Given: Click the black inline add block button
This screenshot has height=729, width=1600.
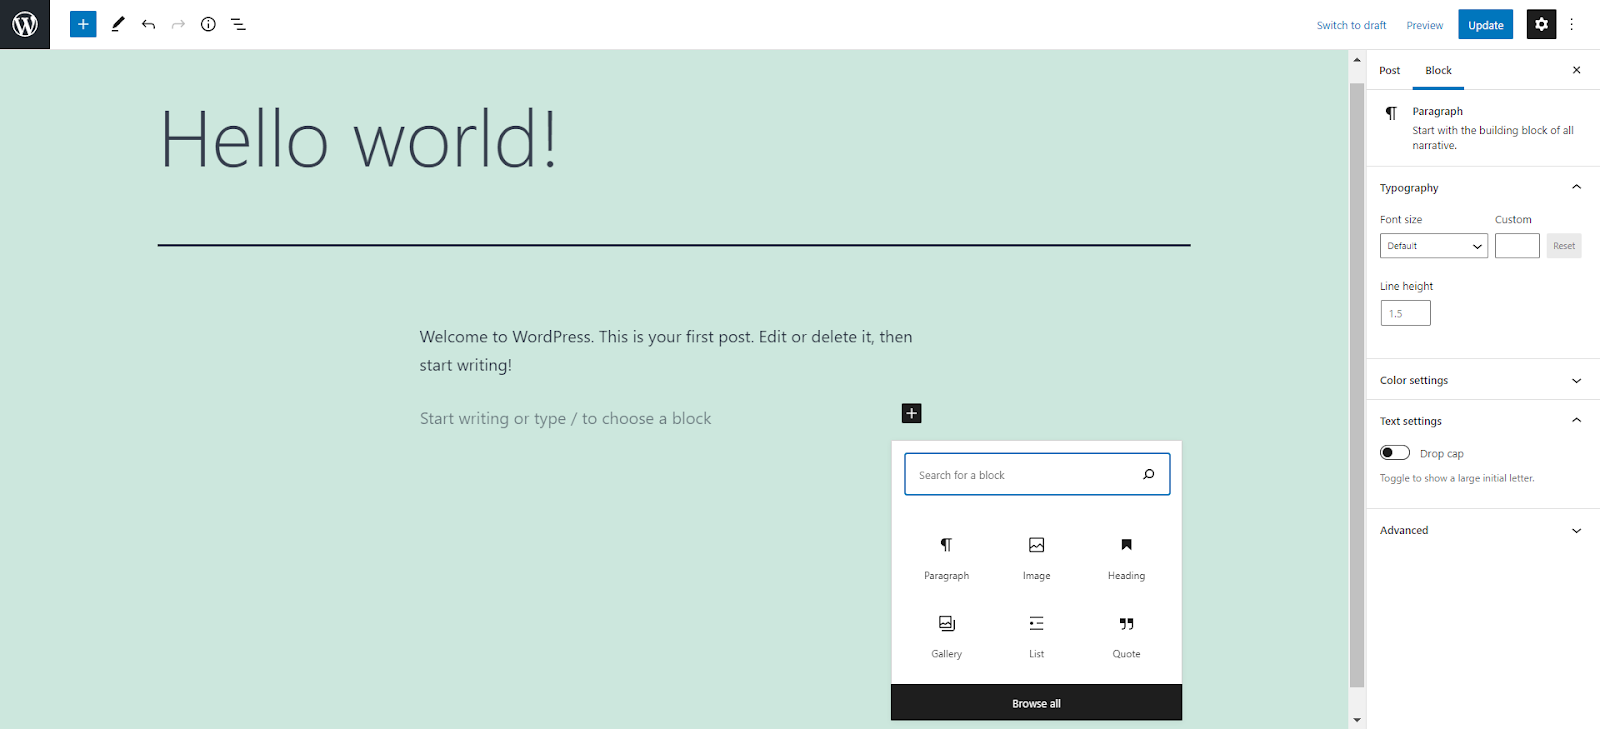Looking at the screenshot, I should (x=911, y=413).
